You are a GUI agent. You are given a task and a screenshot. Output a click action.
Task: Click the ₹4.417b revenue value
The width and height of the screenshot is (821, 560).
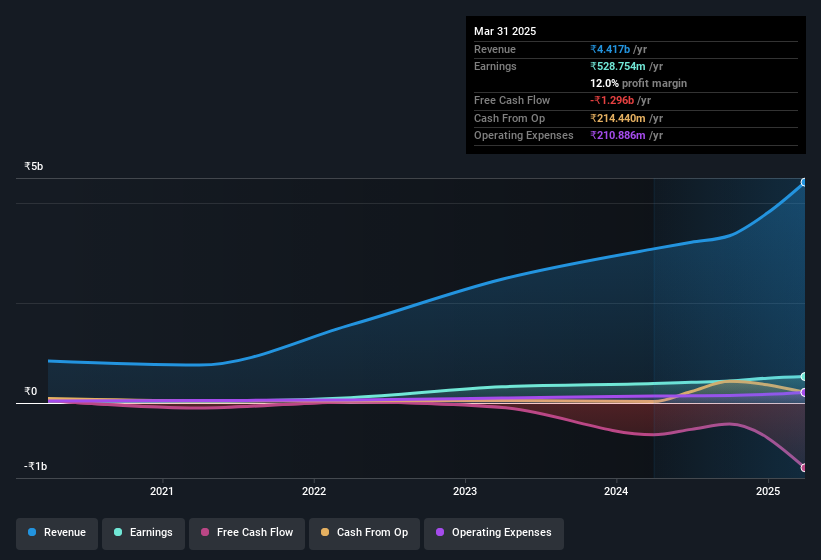point(610,49)
